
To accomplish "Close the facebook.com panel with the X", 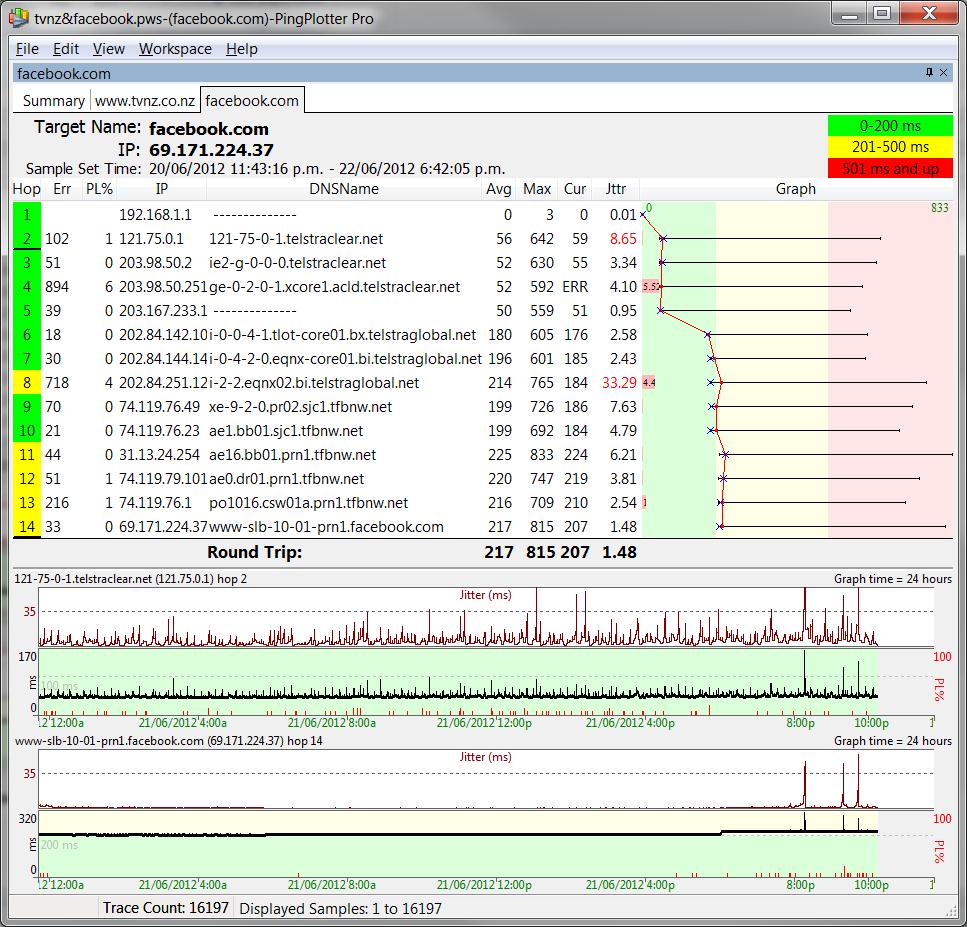I will [944, 73].
